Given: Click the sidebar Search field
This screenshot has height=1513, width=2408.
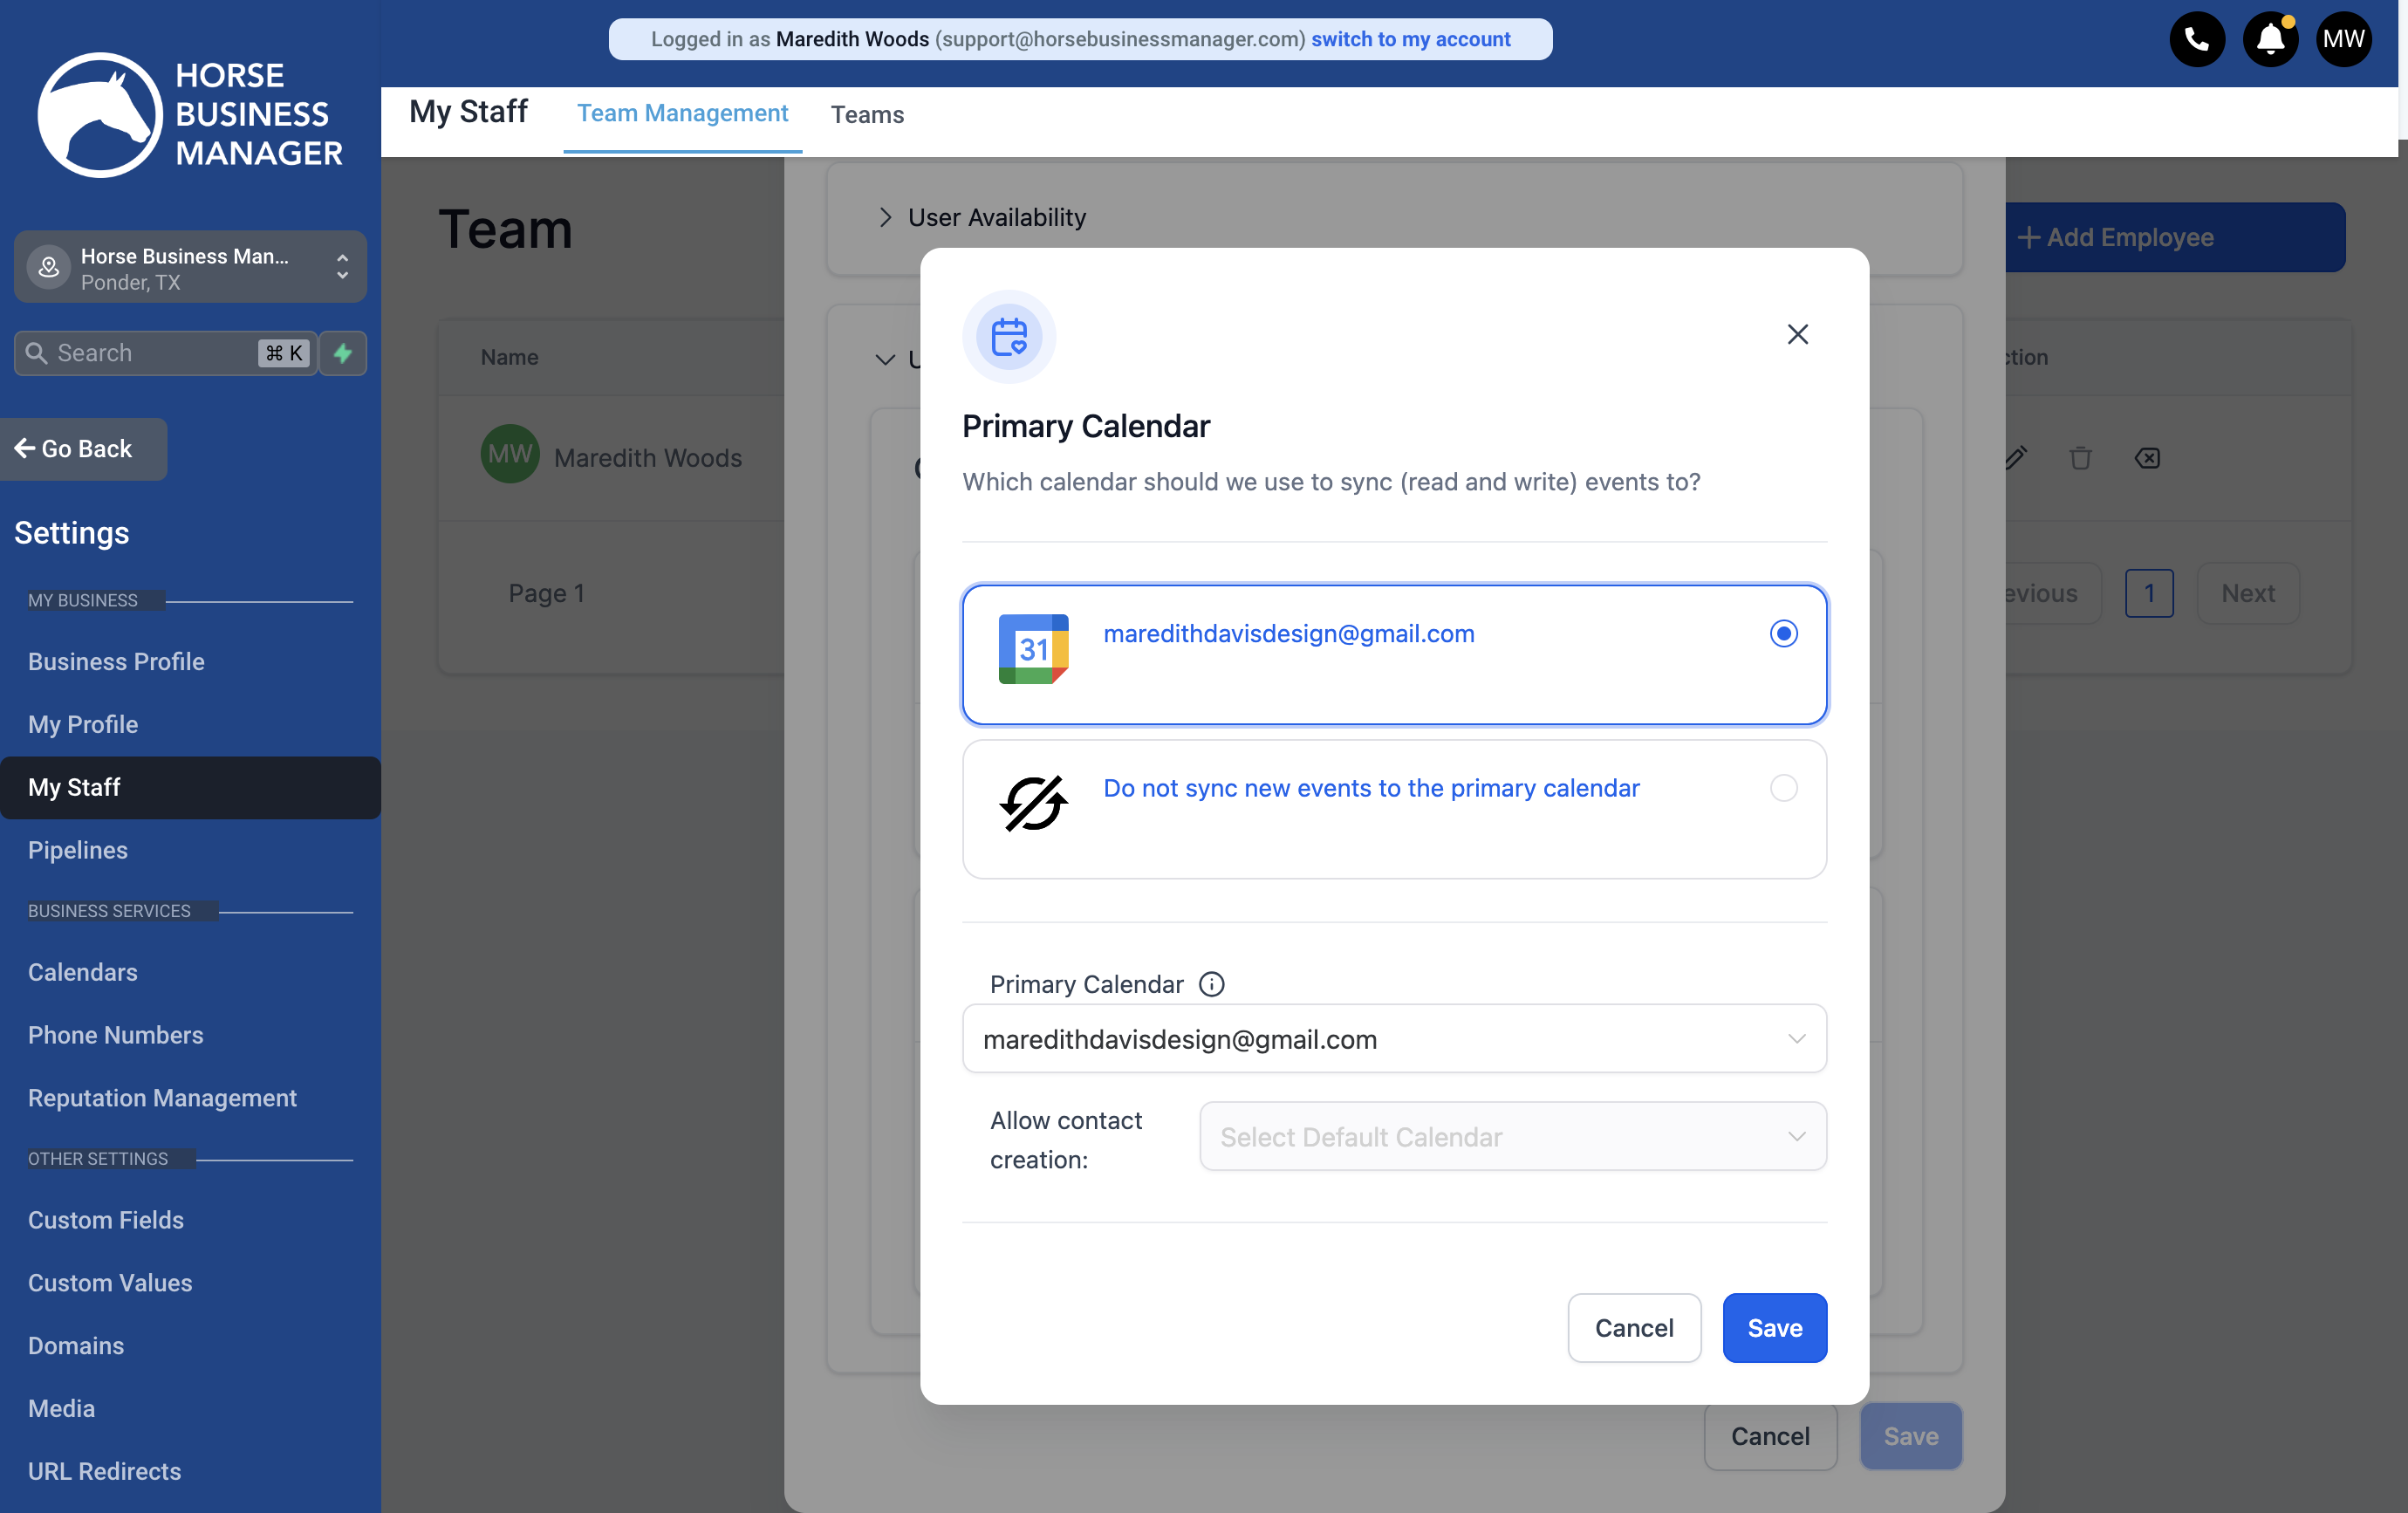Looking at the screenshot, I should pos(165,353).
